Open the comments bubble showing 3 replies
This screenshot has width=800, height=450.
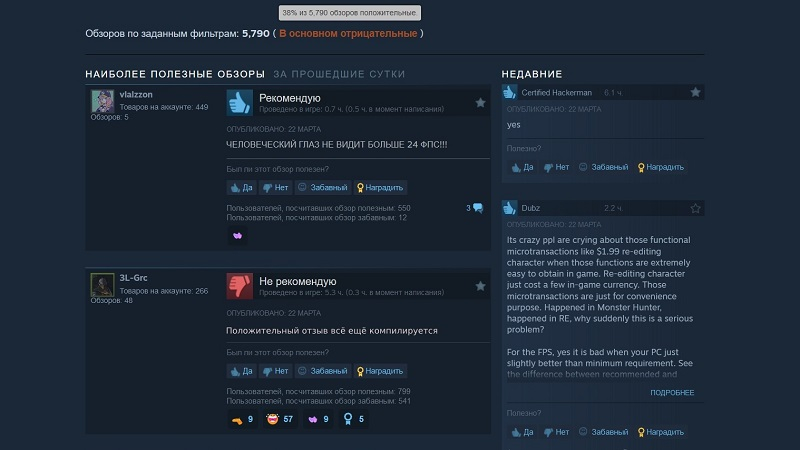pyautogui.click(x=474, y=208)
